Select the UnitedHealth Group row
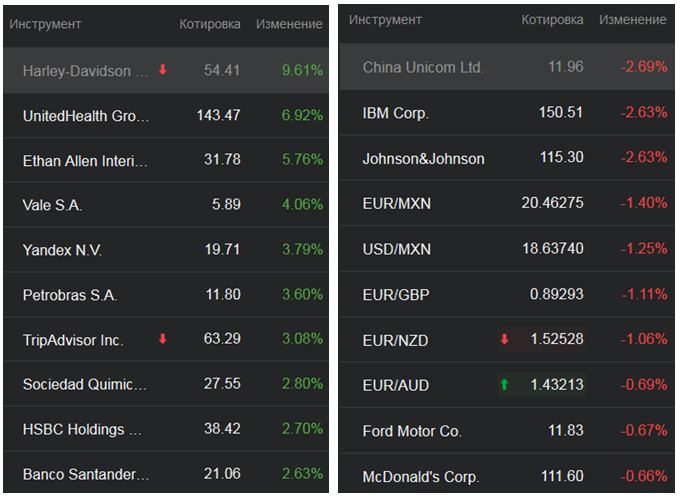 coord(86,116)
